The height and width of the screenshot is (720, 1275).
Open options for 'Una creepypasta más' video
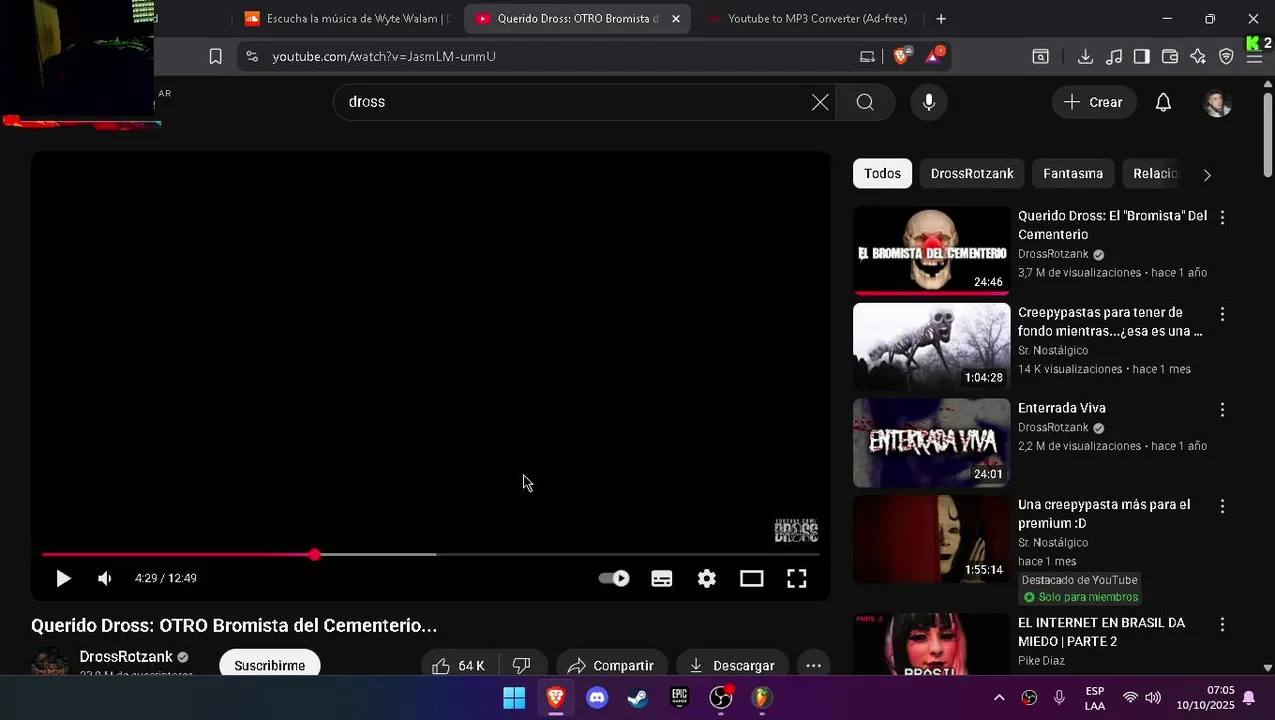1222,507
